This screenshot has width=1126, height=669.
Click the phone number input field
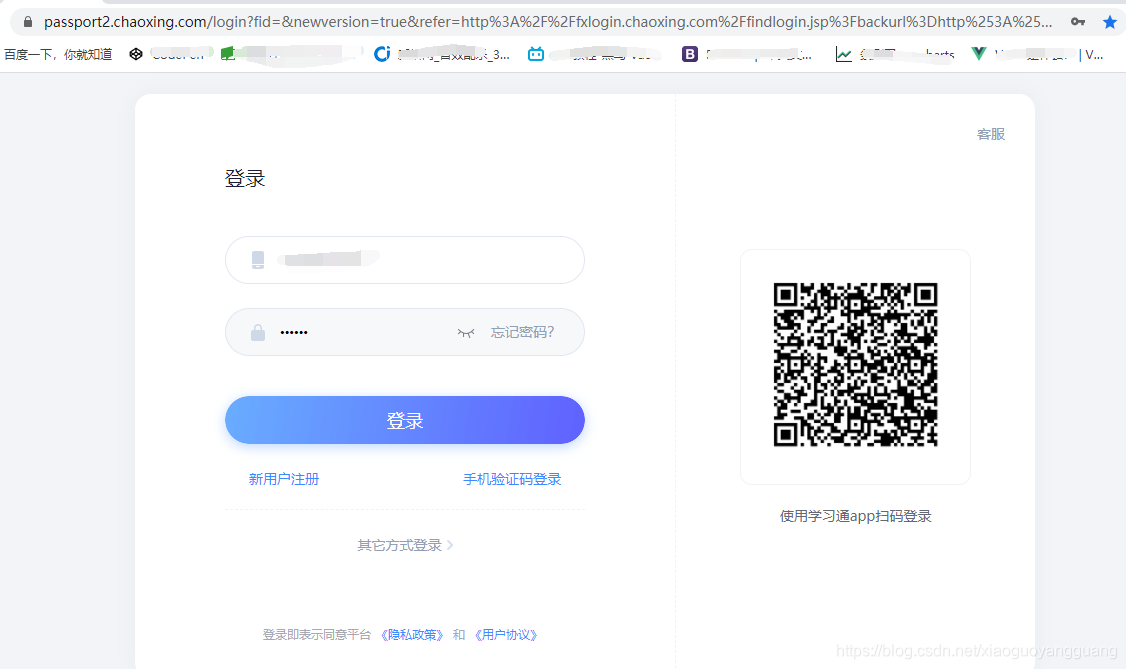405,260
